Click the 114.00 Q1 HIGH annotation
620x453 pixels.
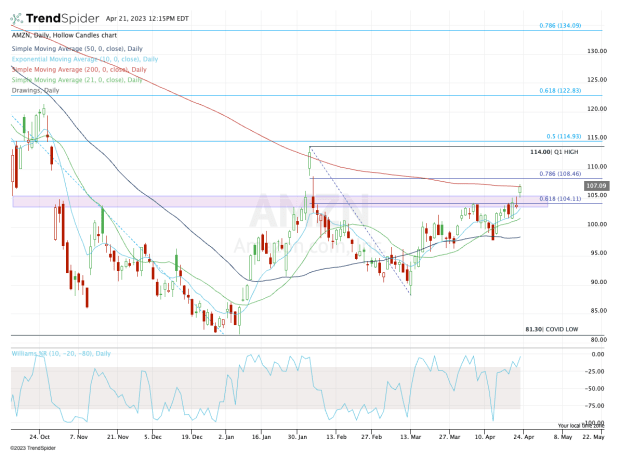[x=553, y=151]
